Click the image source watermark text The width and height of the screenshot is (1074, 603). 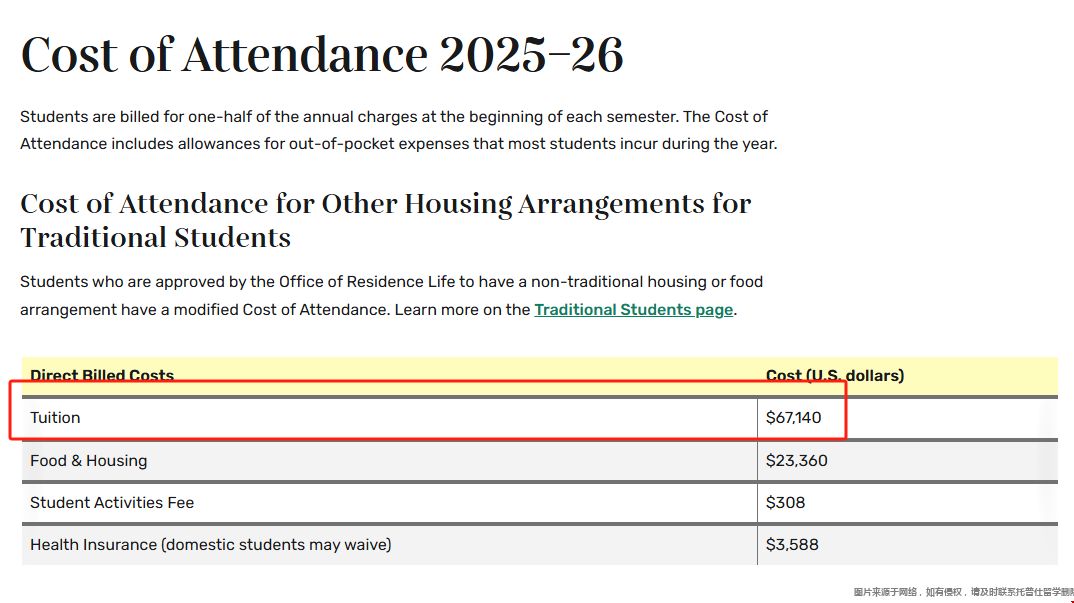[960, 592]
